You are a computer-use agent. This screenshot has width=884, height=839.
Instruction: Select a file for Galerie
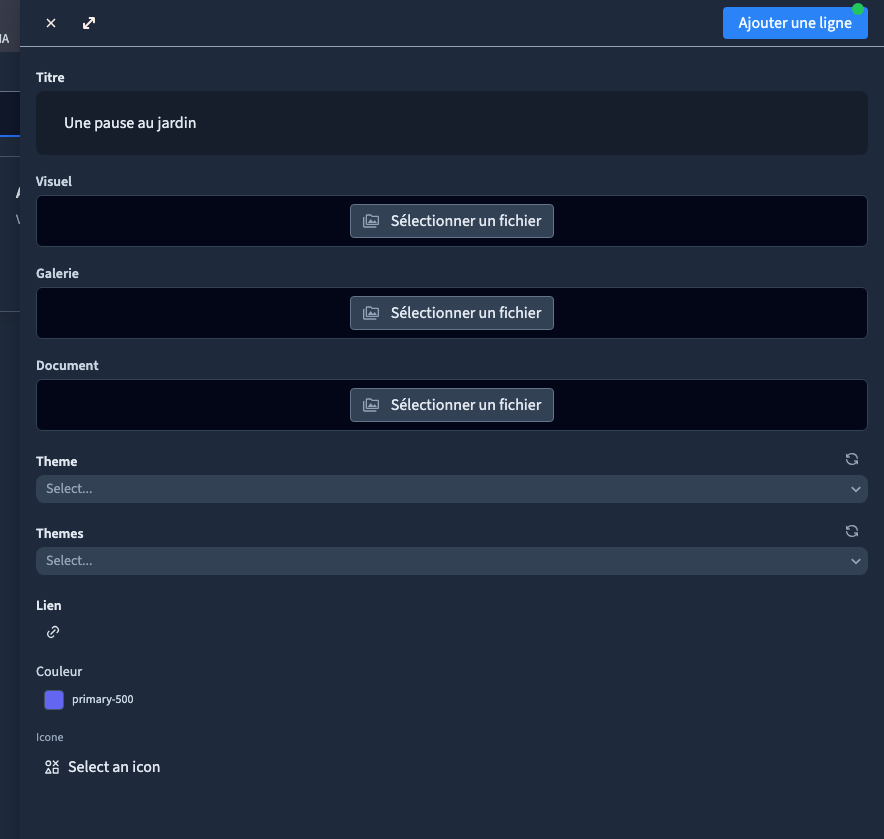(452, 313)
